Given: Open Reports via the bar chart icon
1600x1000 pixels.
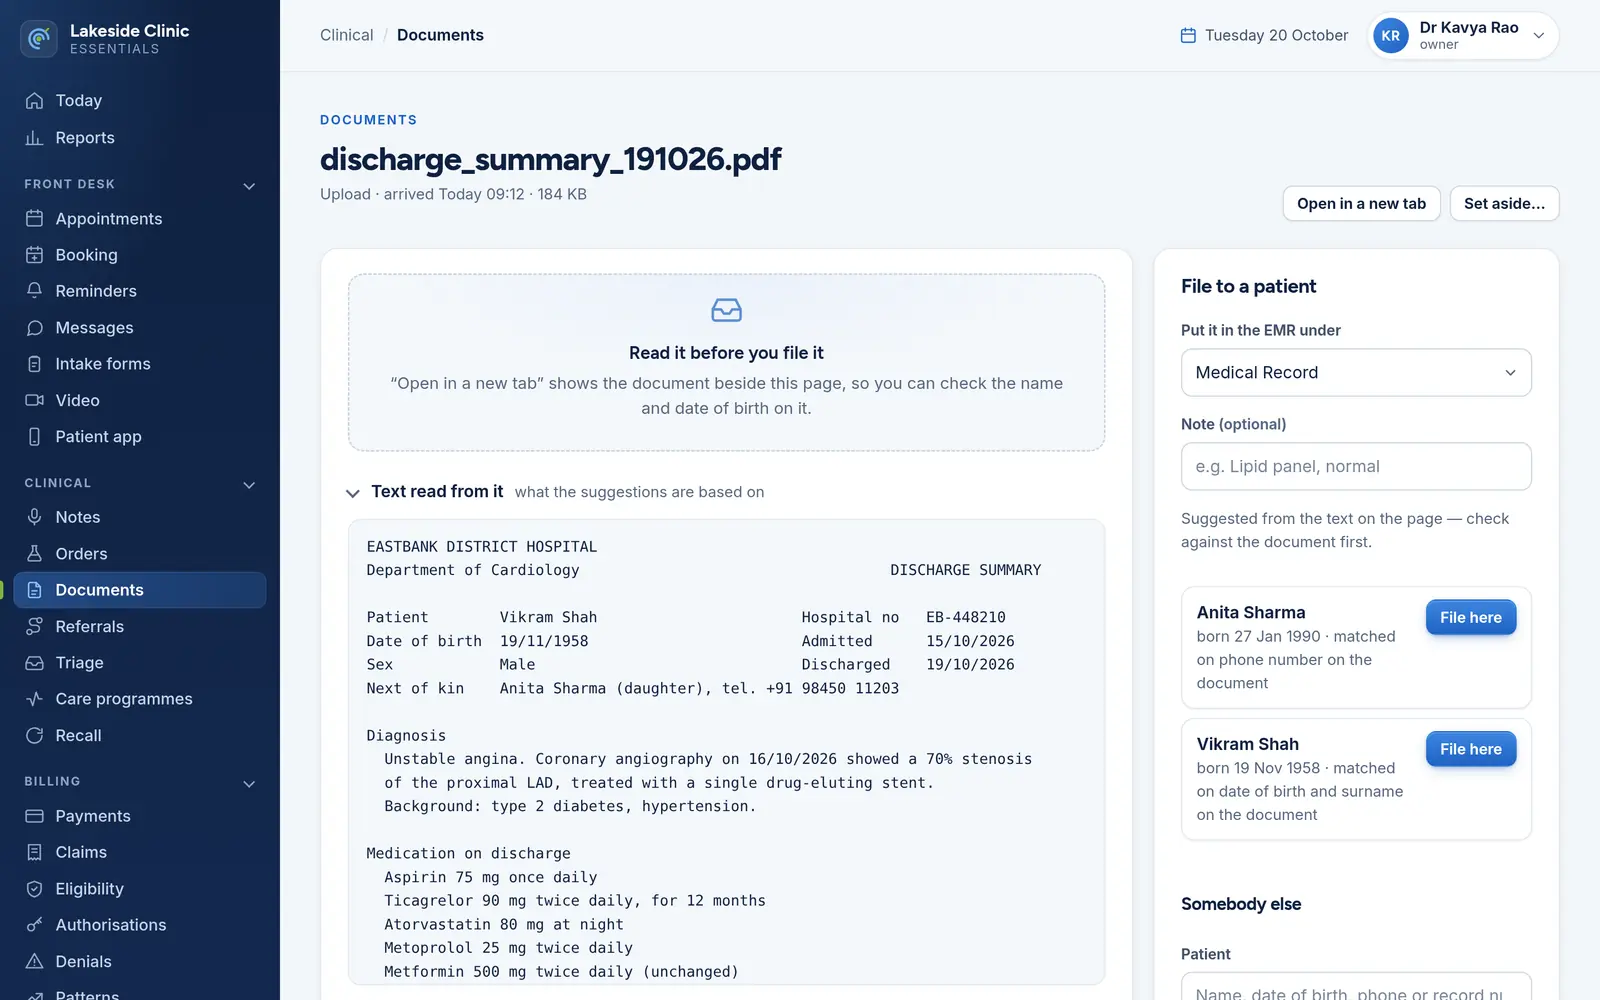Looking at the screenshot, I should 35,138.
